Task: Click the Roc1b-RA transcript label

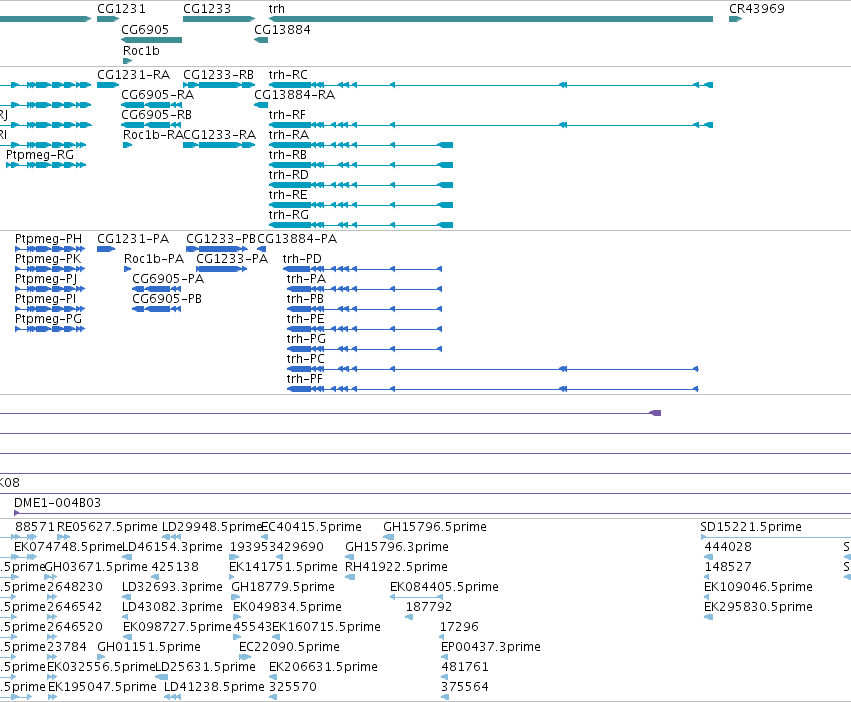Action: (x=153, y=135)
